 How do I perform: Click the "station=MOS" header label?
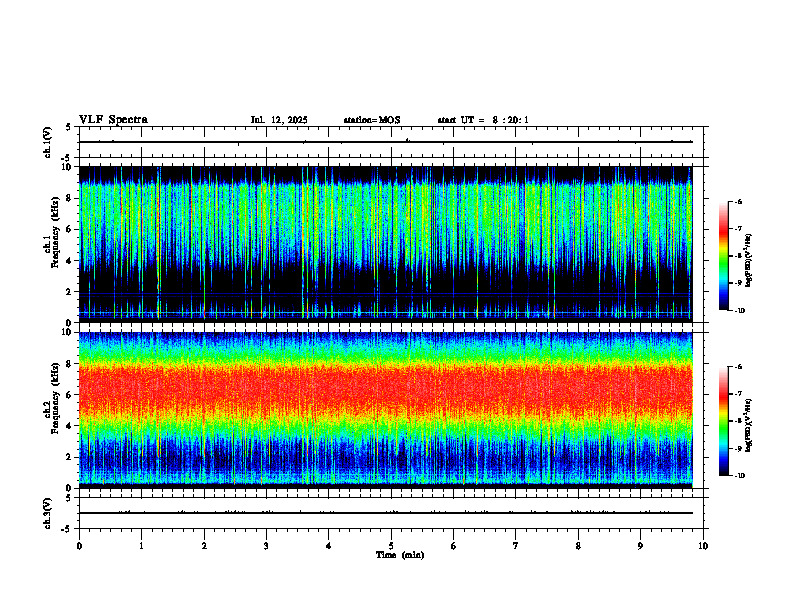(x=372, y=120)
